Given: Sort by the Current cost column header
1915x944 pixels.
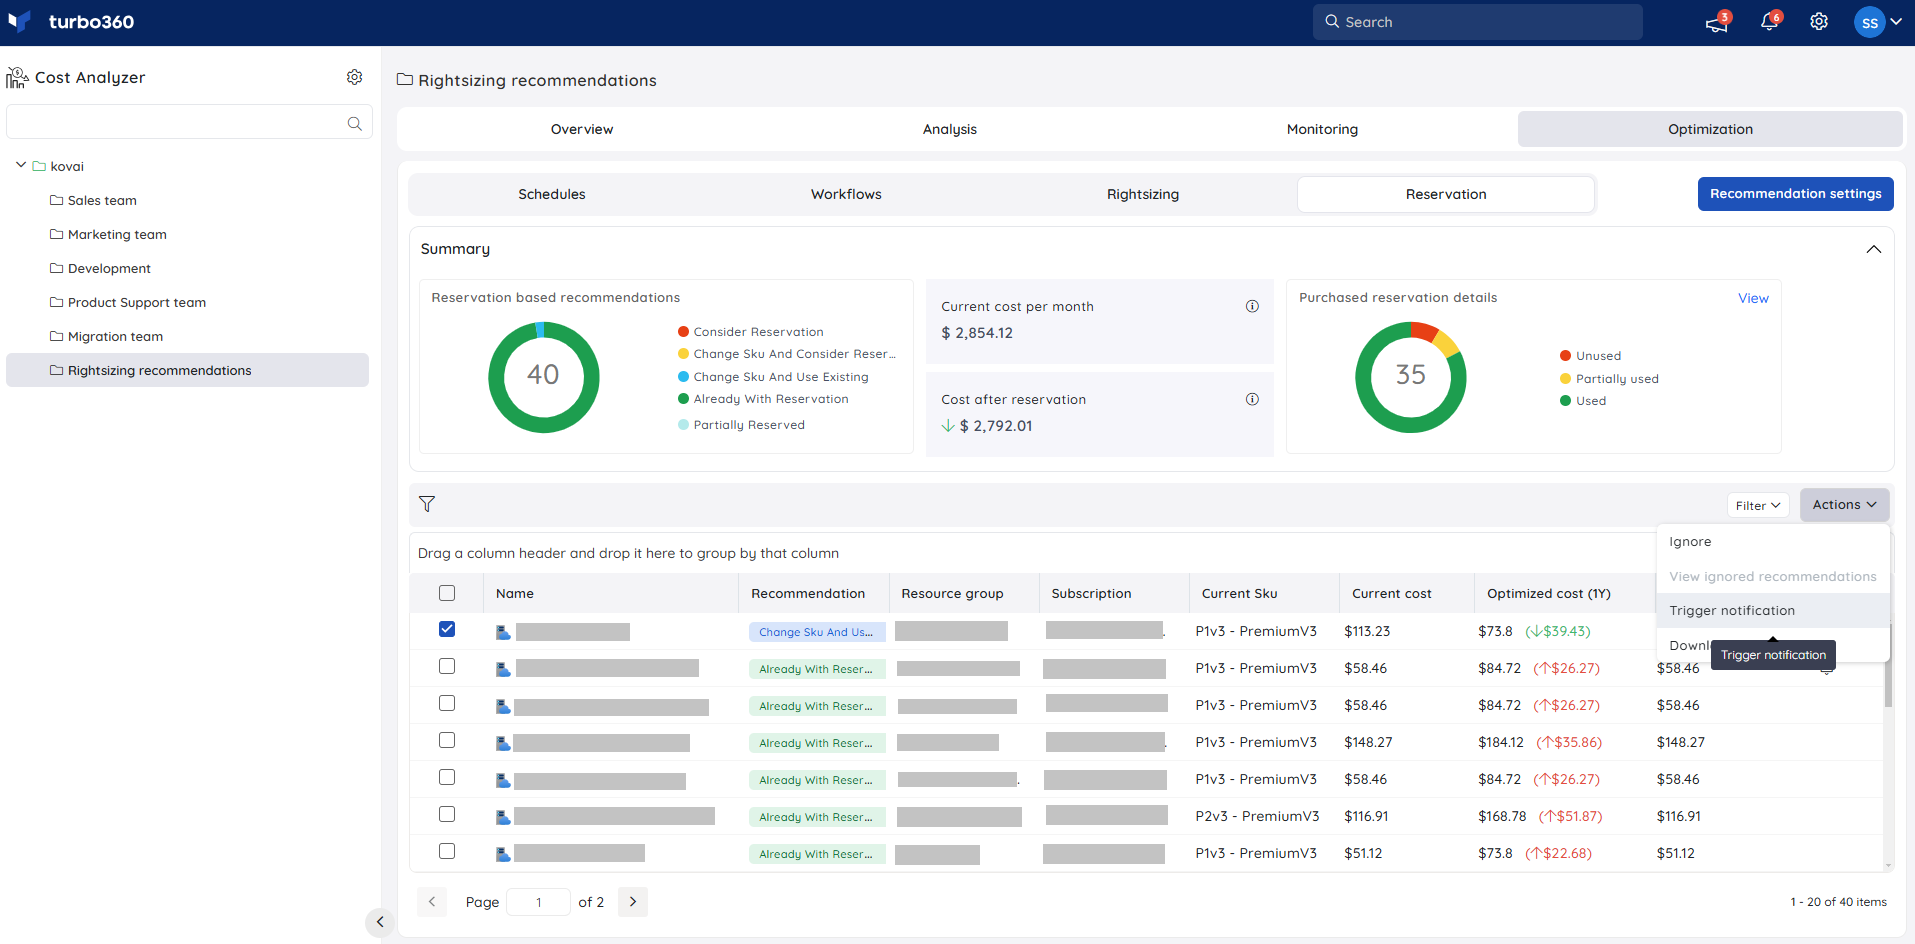Looking at the screenshot, I should pyautogui.click(x=1391, y=593).
